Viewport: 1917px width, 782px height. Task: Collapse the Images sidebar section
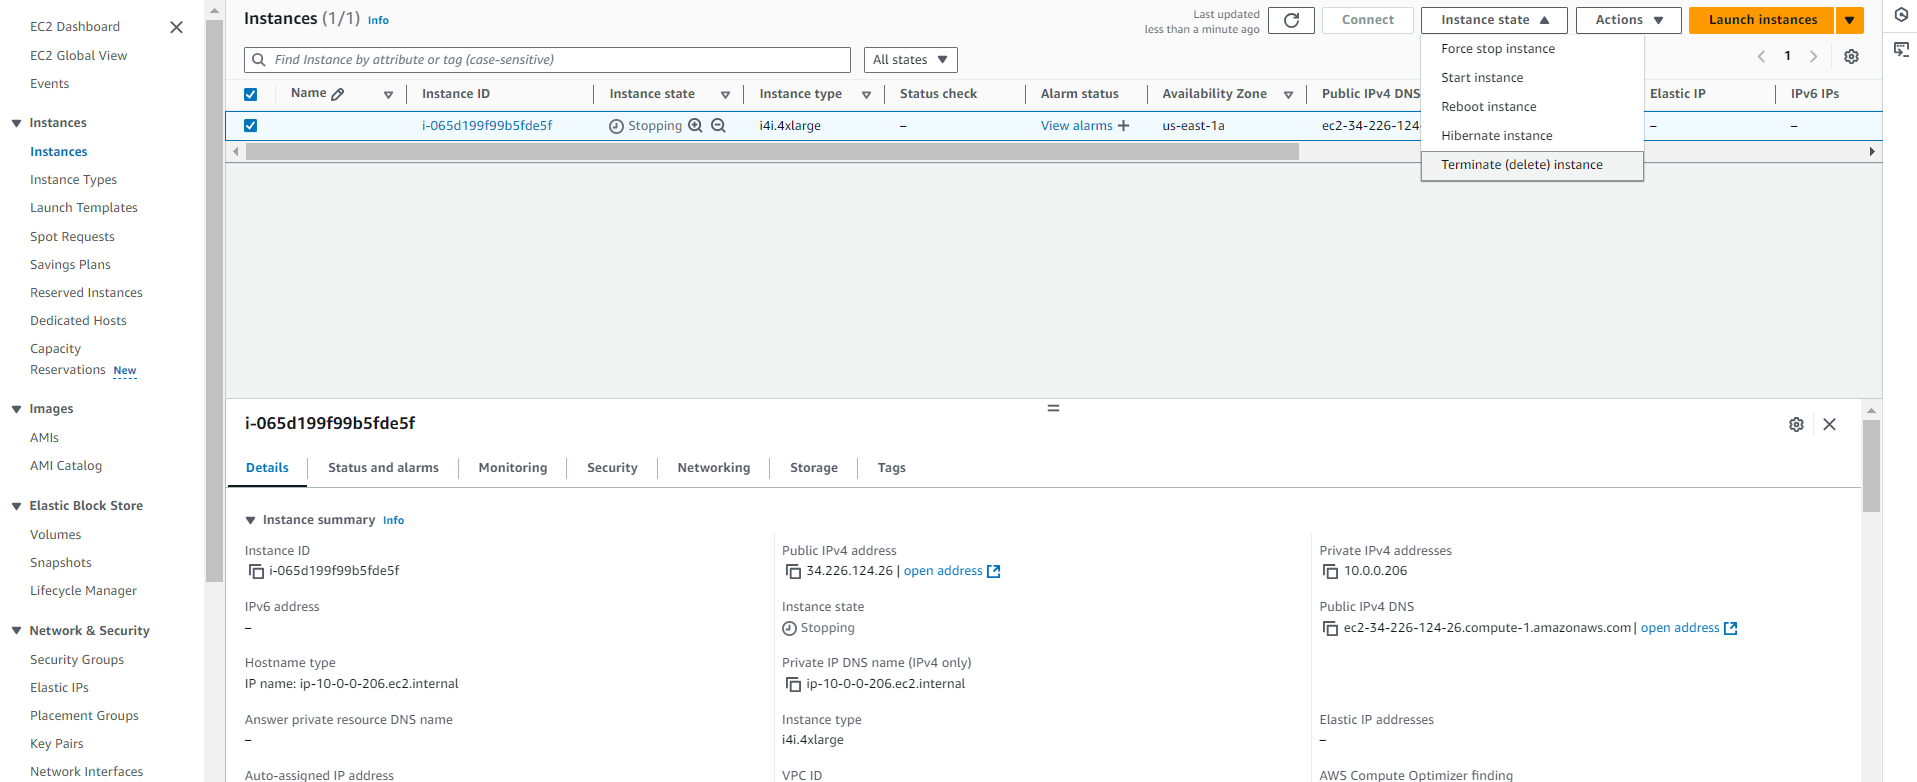tap(16, 410)
